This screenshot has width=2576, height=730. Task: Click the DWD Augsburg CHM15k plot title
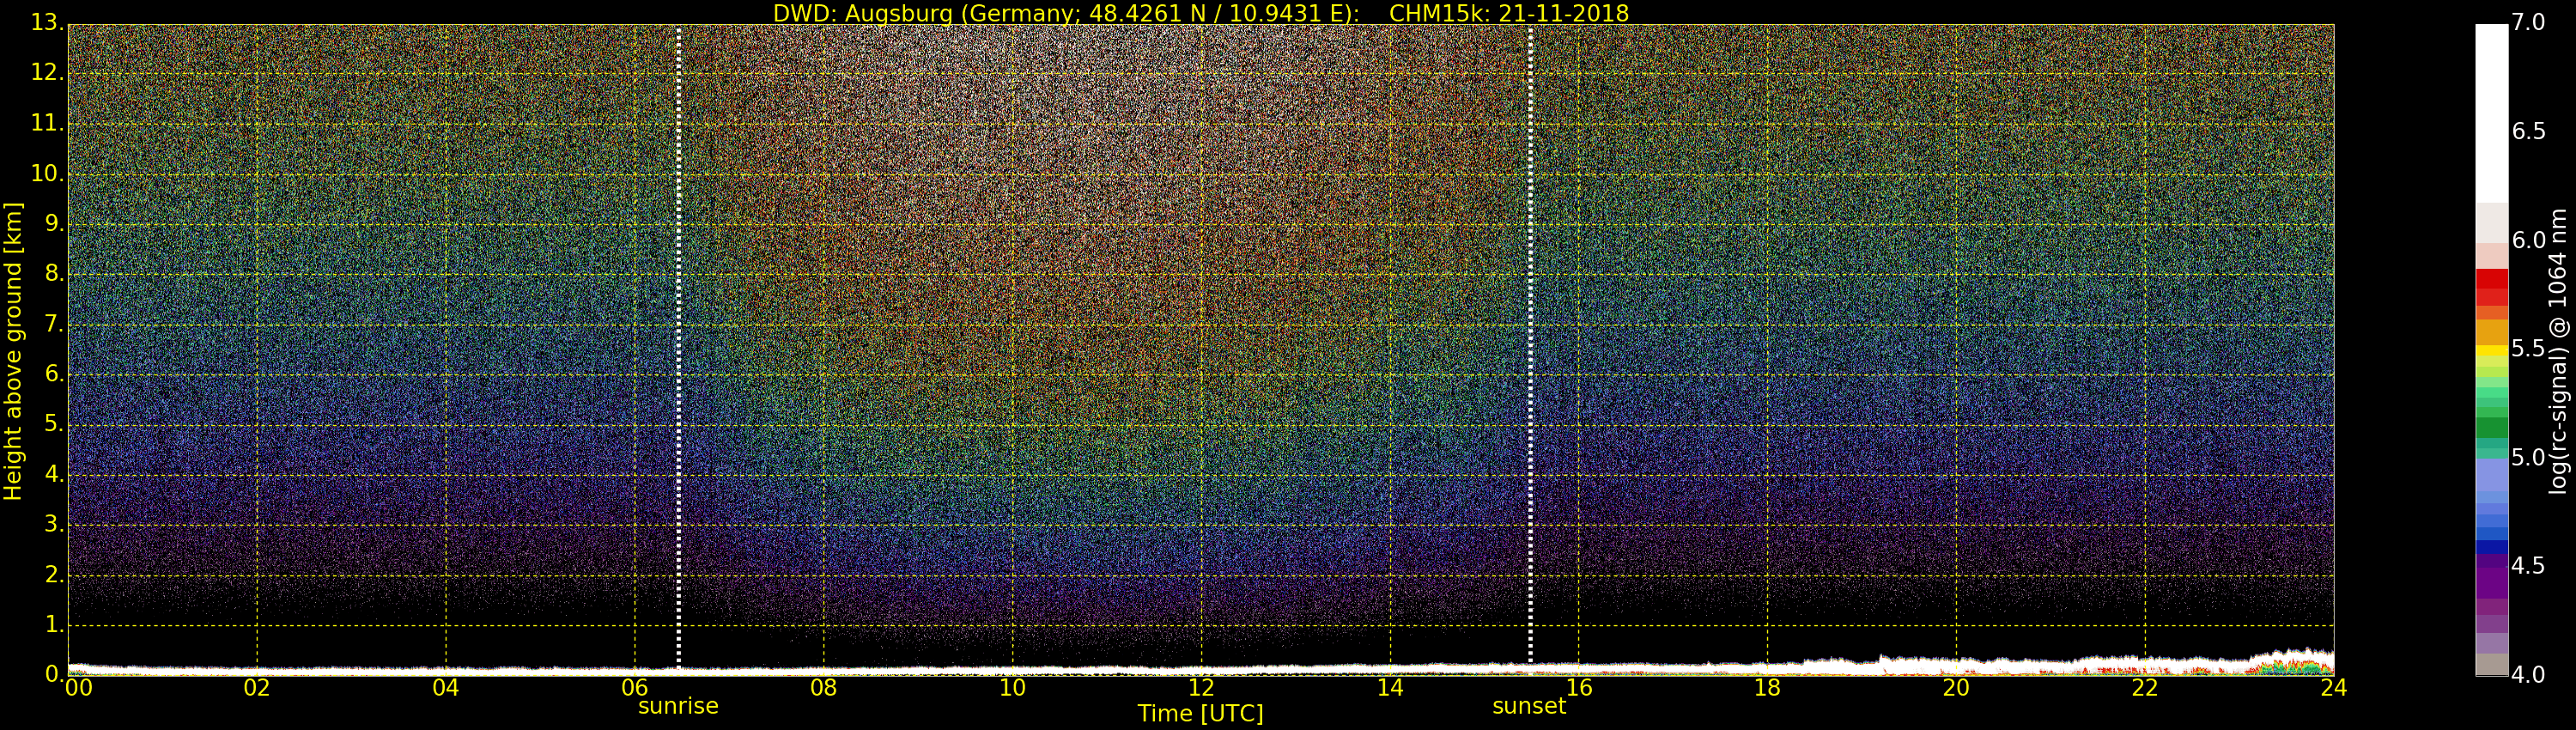(1200, 13)
